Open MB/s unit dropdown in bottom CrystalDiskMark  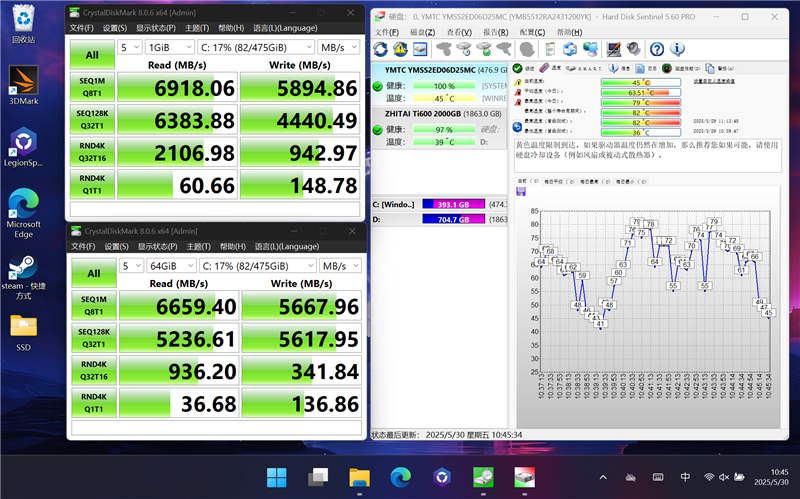pos(339,266)
